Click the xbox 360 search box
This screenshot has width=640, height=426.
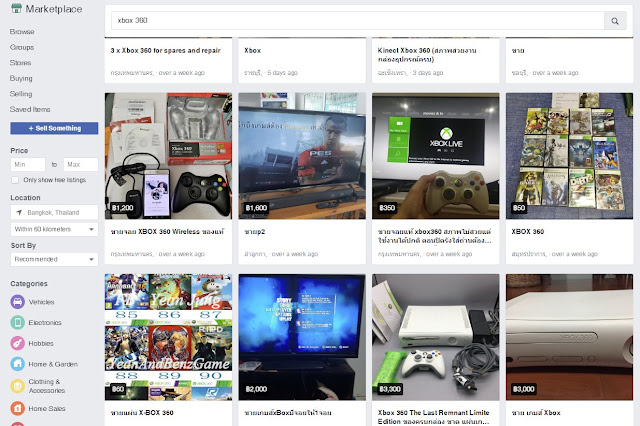(358, 20)
